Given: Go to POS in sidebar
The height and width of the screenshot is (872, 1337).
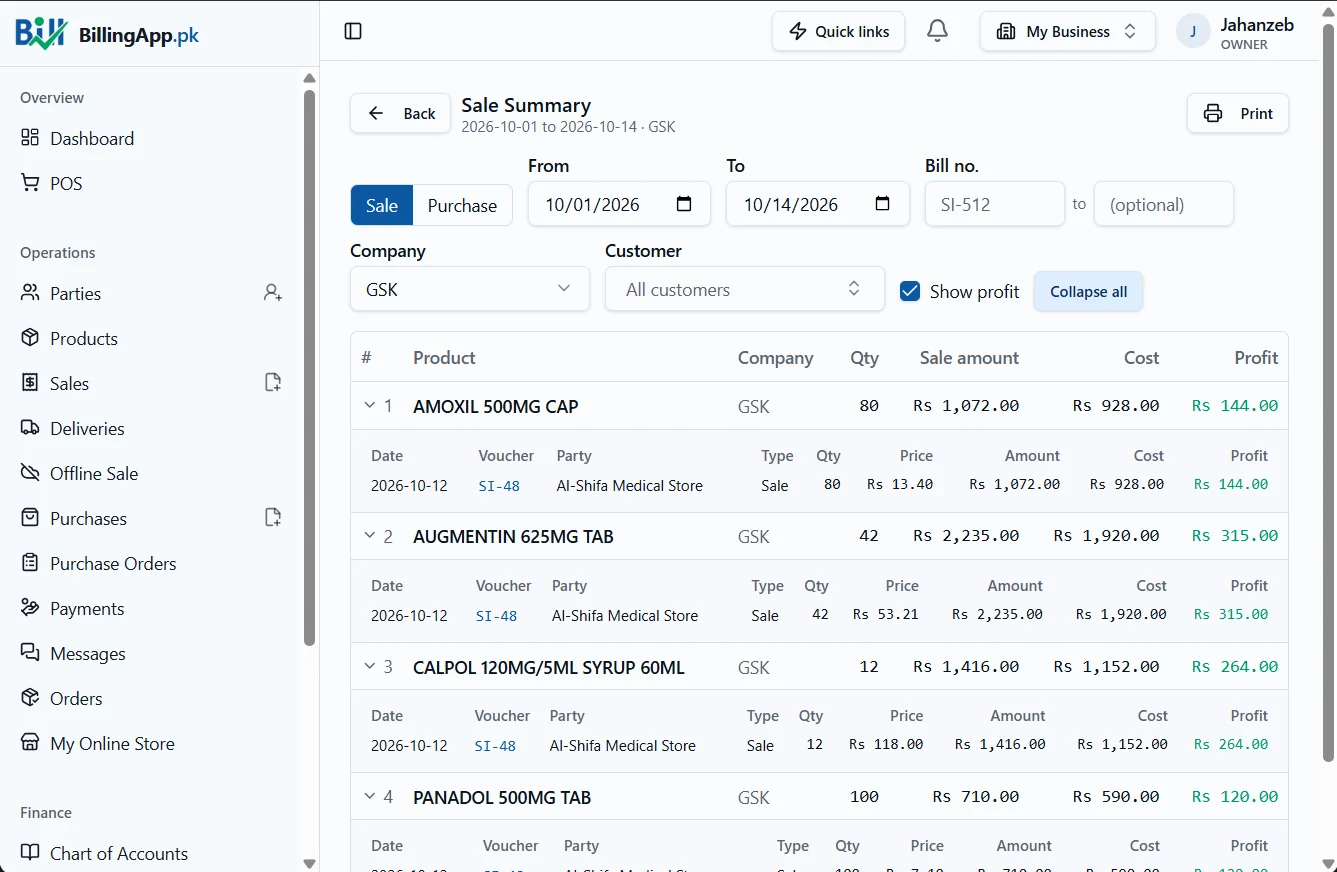Looking at the screenshot, I should 66,183.
